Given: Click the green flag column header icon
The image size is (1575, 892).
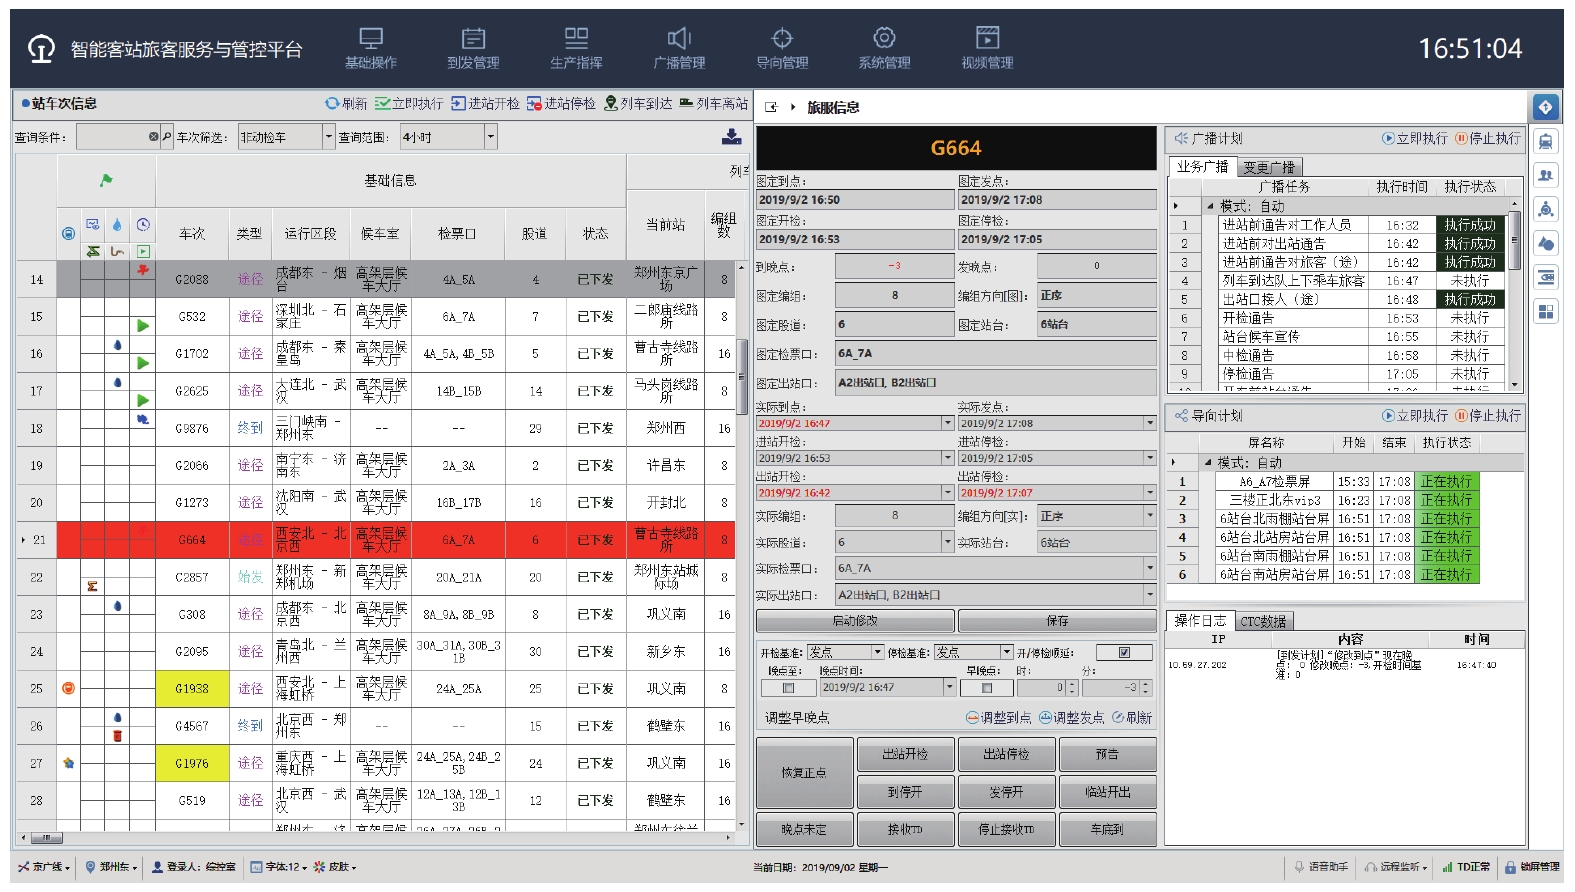Looking at the screenshot, I should tap(106, 181).
